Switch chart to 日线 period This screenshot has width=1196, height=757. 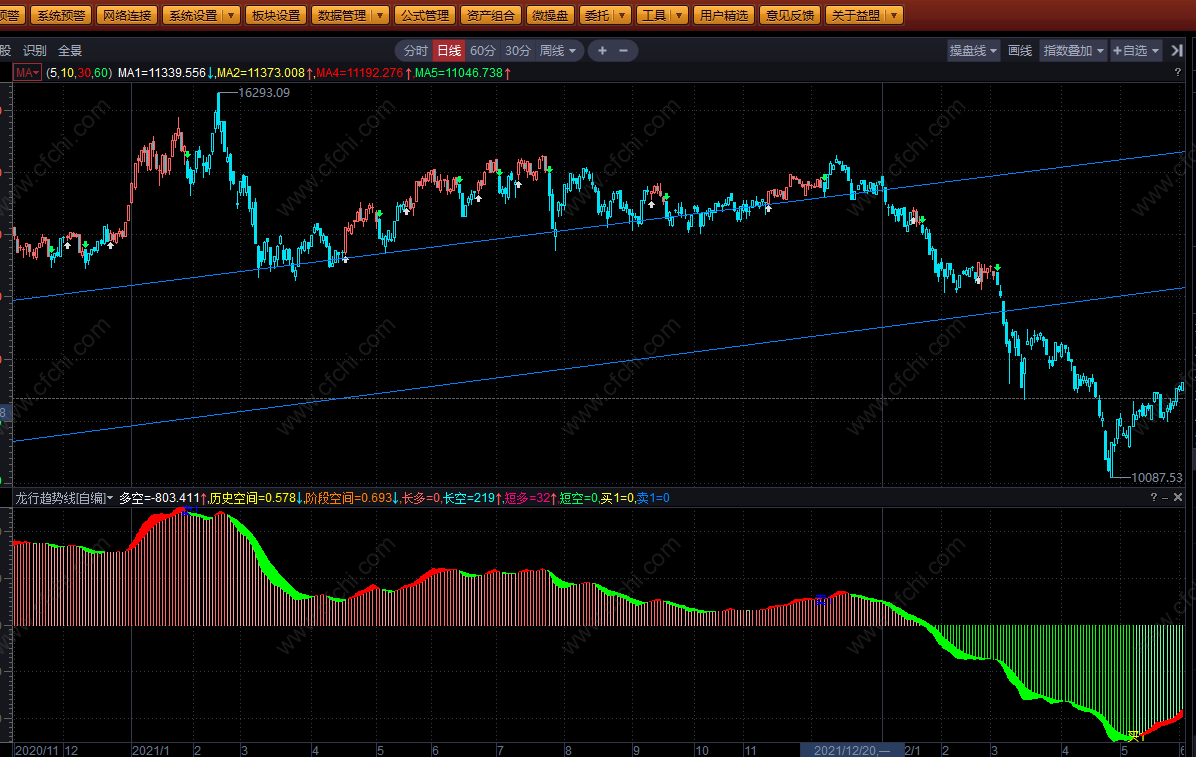(449, 50)
